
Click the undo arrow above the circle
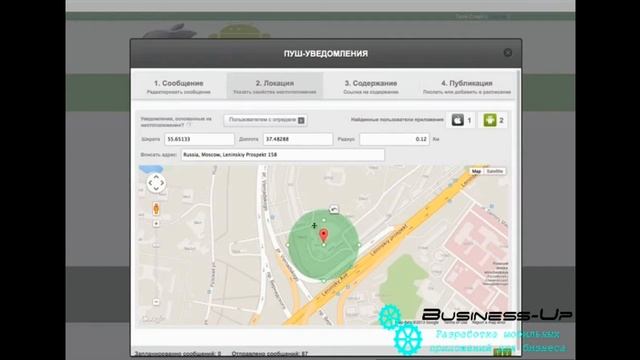click(334, 210)
